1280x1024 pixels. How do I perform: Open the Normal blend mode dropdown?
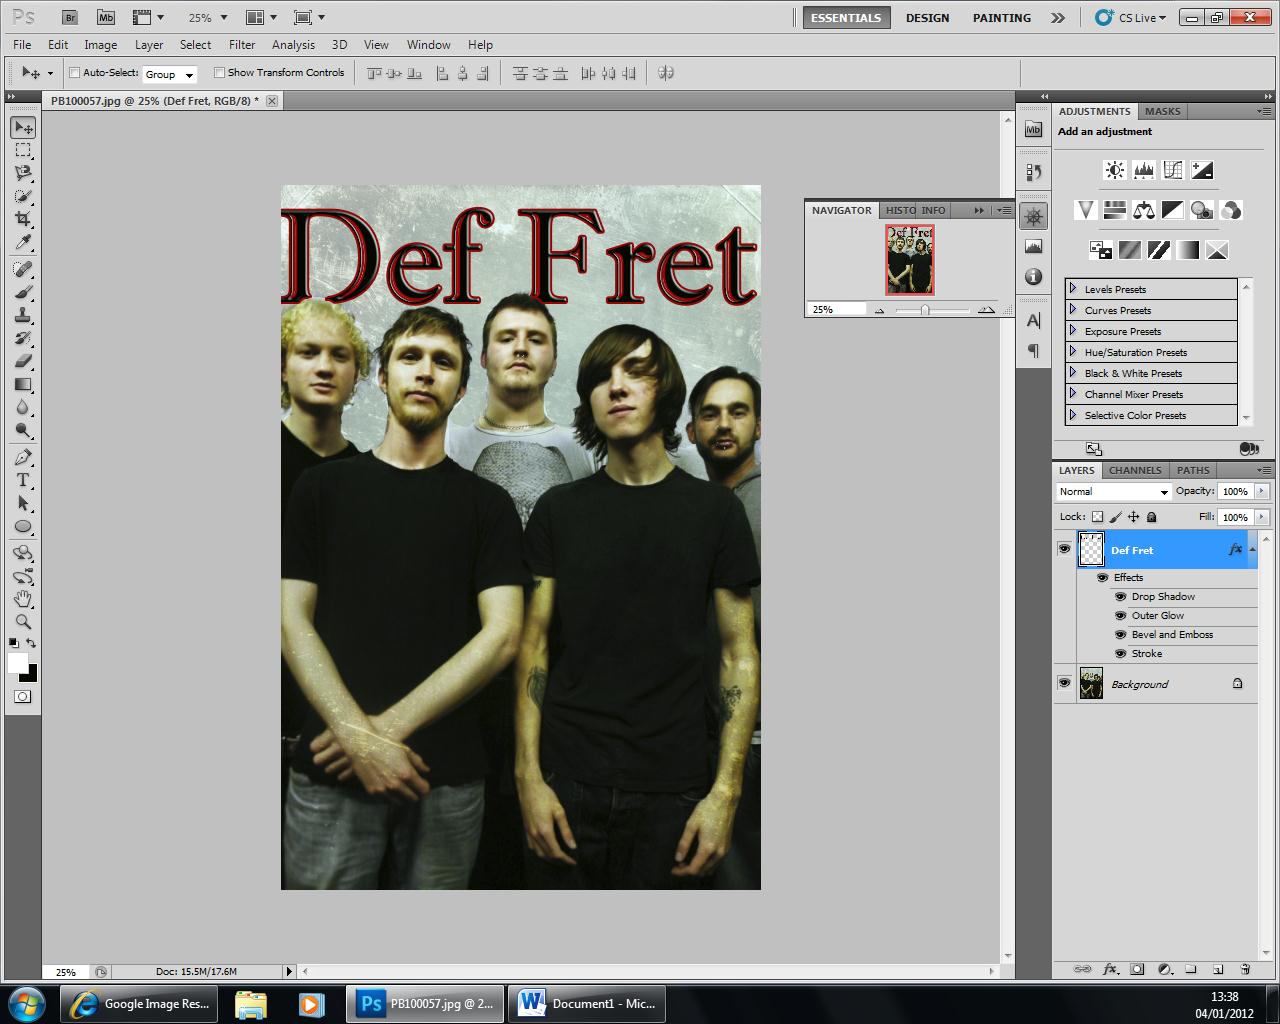click(1113, 491)
